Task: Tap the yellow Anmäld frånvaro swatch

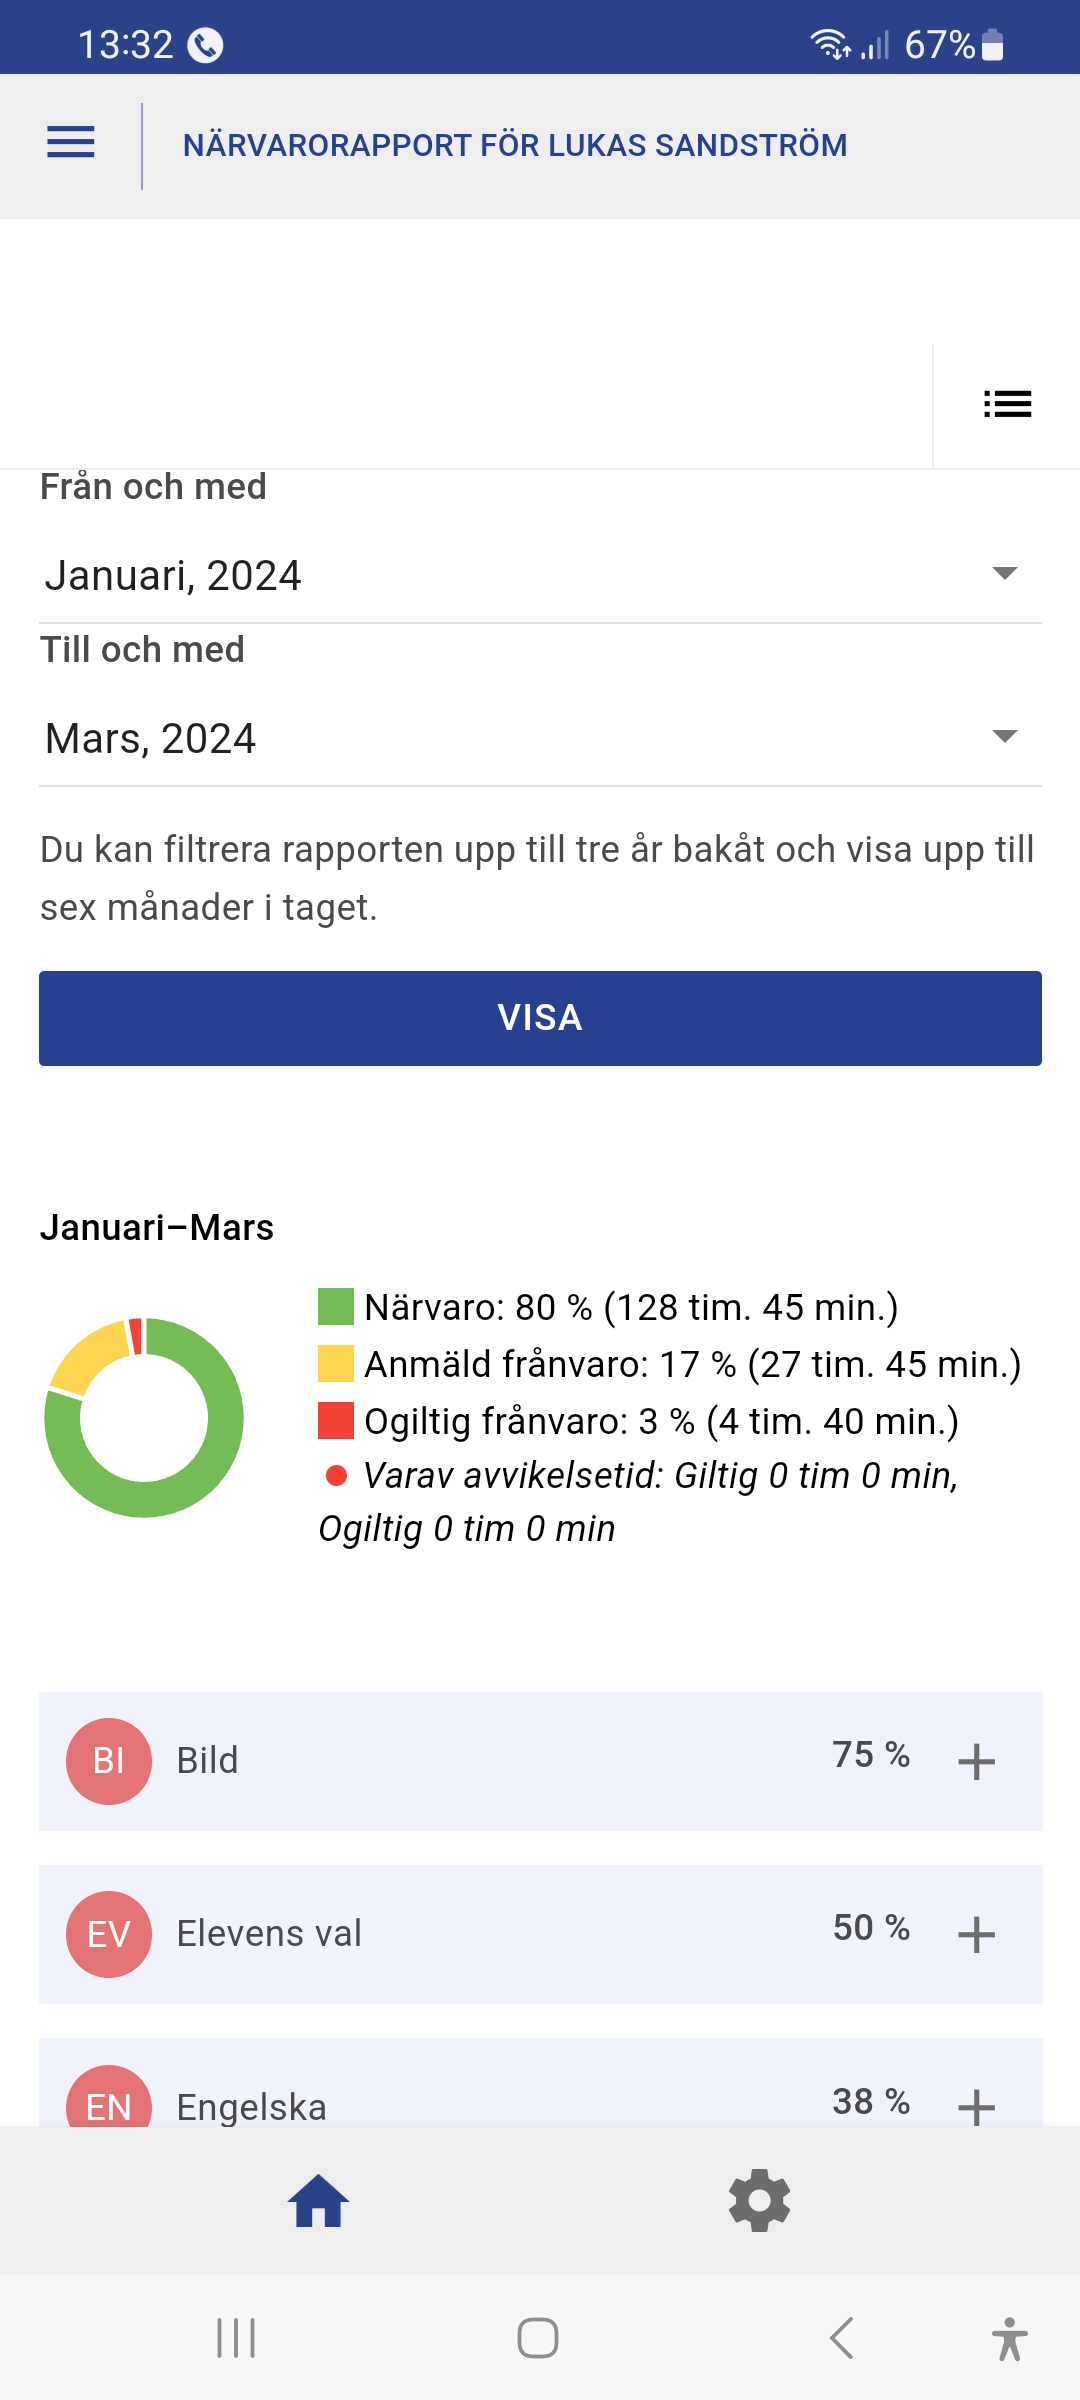Action: [336, 1364]
